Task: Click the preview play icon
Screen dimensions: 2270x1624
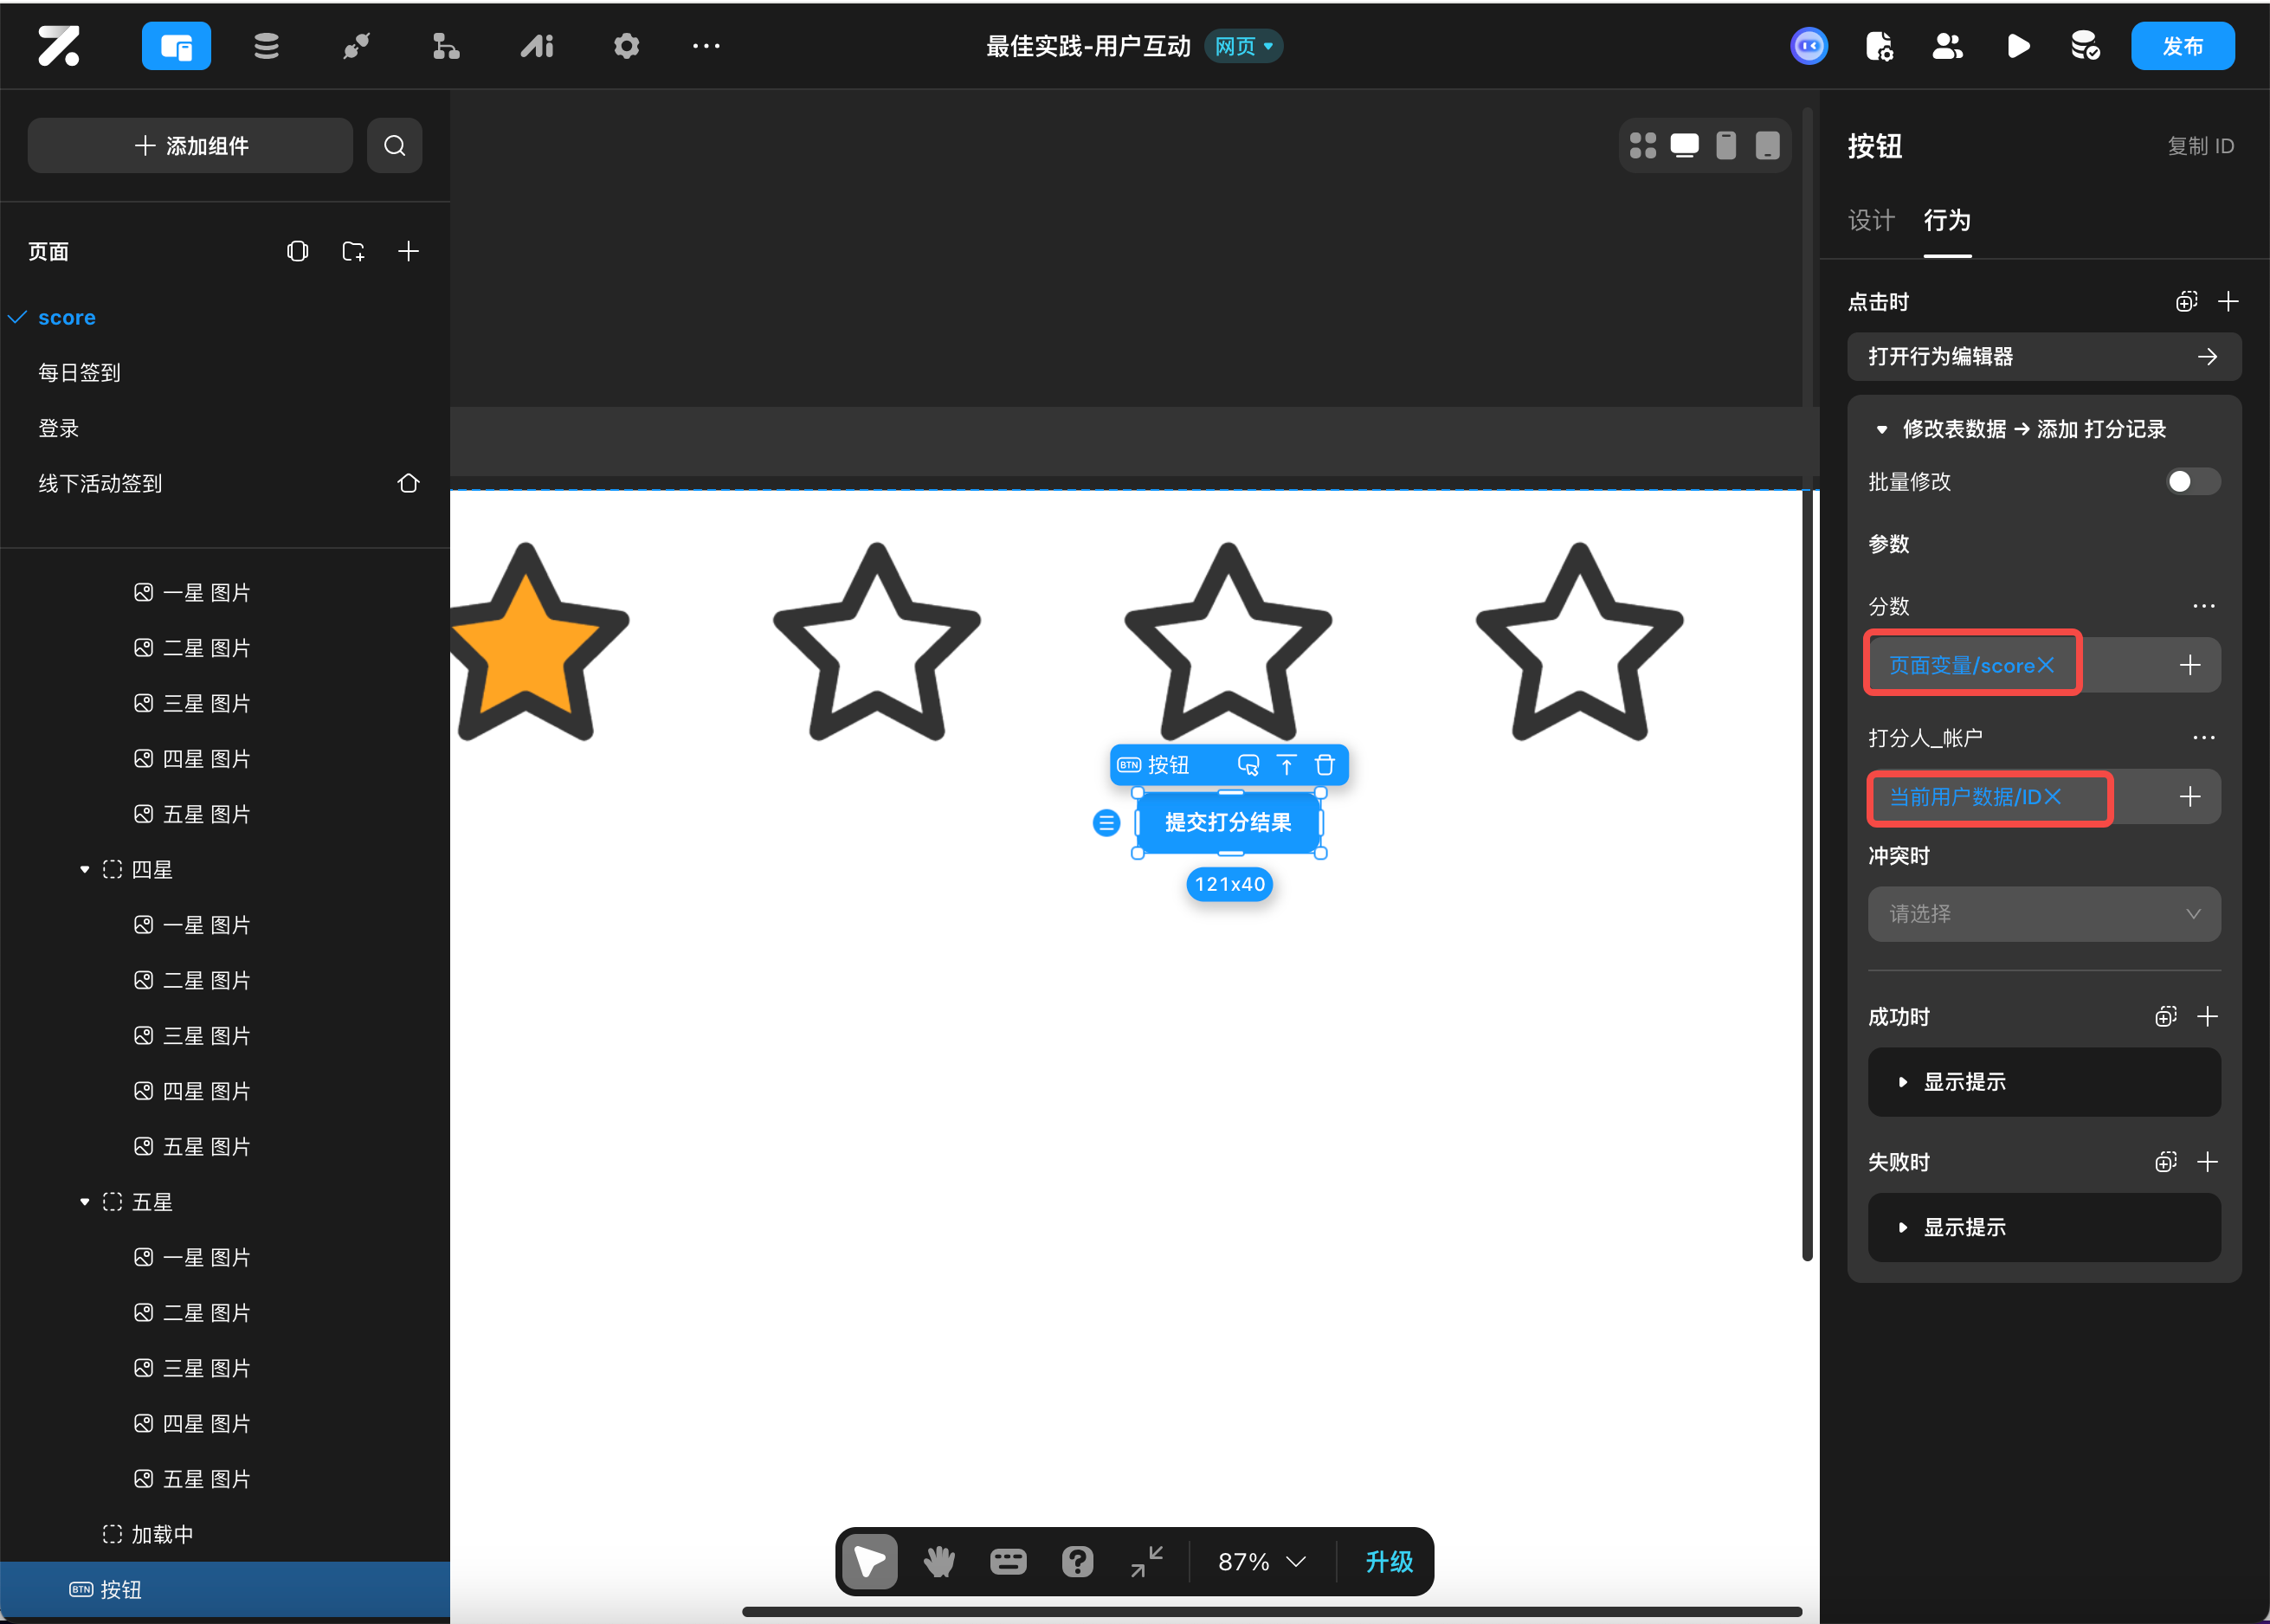Action: [2017, 46]
